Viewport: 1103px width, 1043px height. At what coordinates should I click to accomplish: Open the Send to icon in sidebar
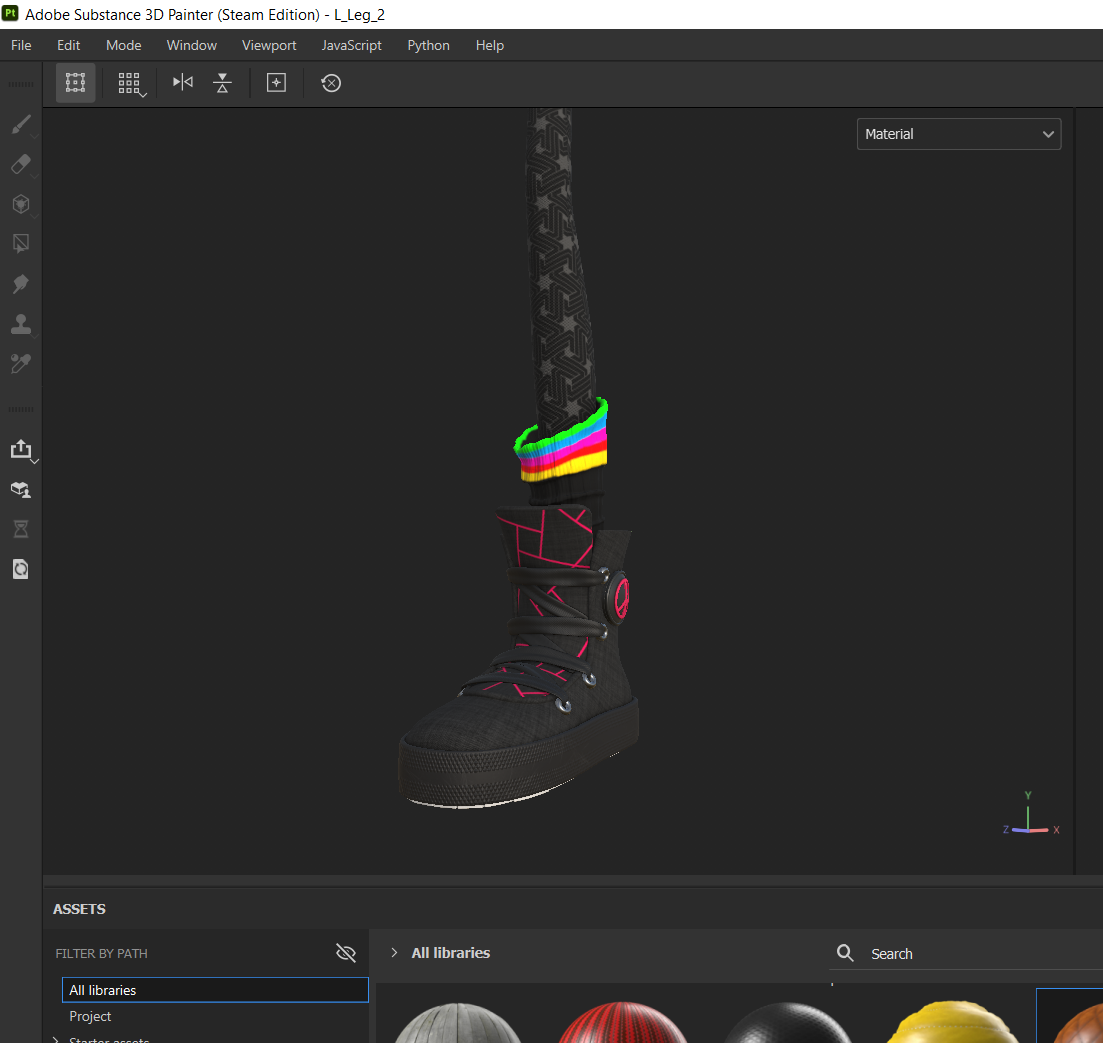pos(21,489)
